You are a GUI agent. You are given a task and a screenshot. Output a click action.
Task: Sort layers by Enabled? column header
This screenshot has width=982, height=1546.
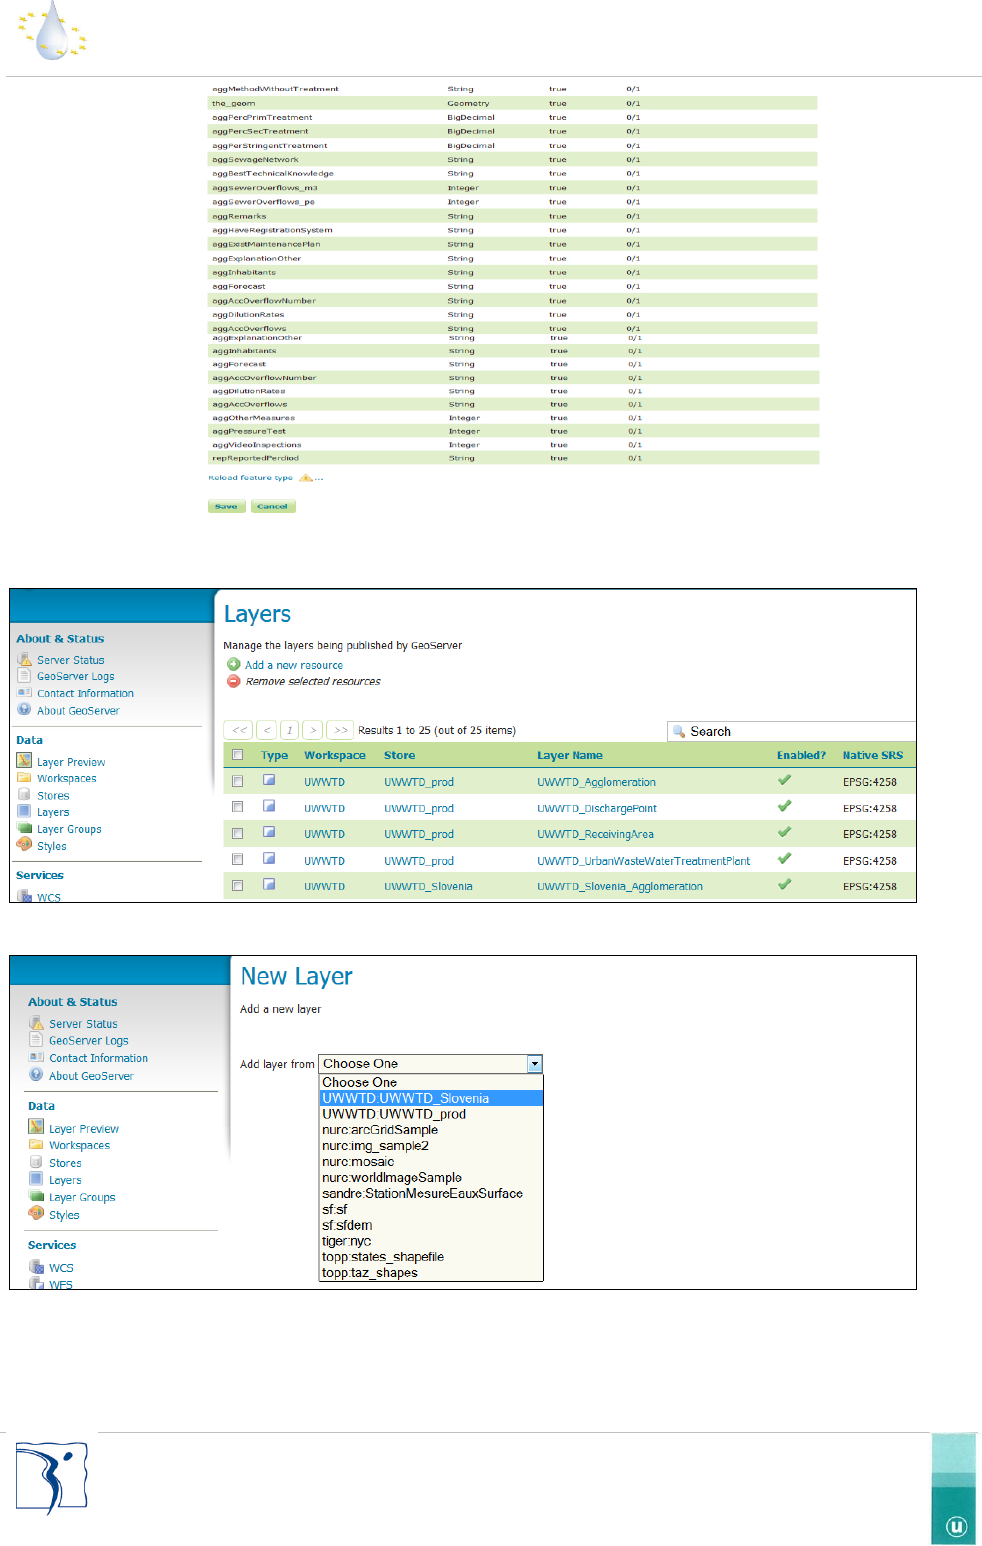[x=801, y=755]
